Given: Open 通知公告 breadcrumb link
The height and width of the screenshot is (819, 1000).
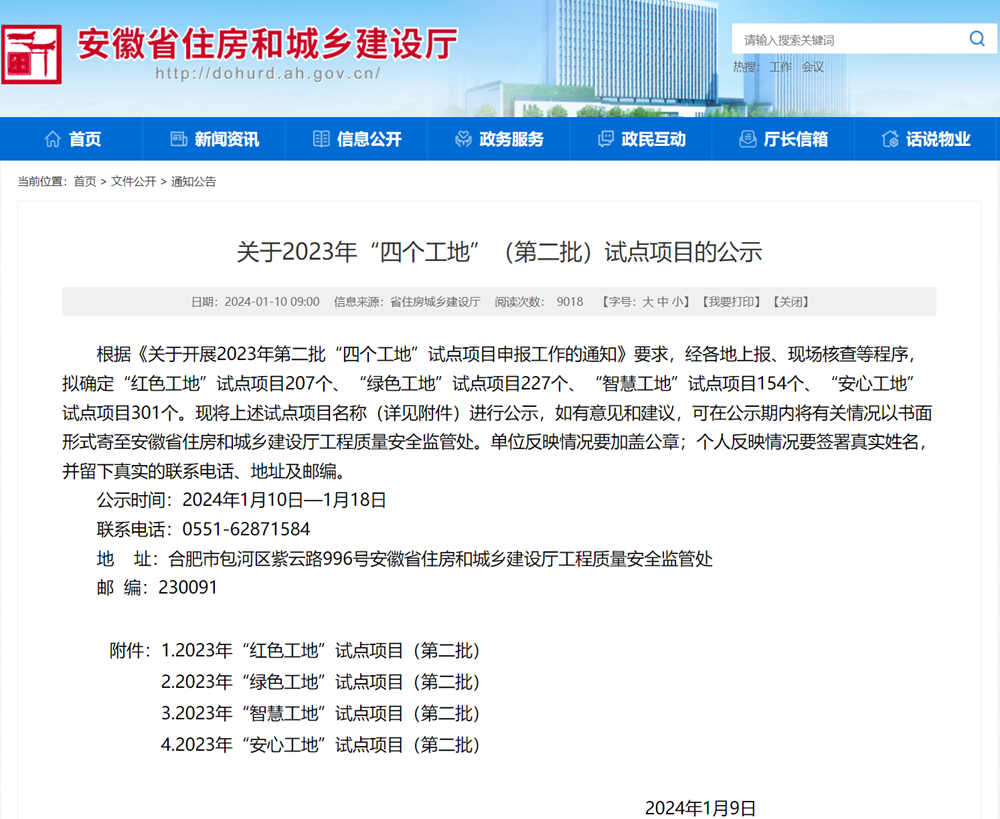Looking at the screenshot, I should [193, 182].
